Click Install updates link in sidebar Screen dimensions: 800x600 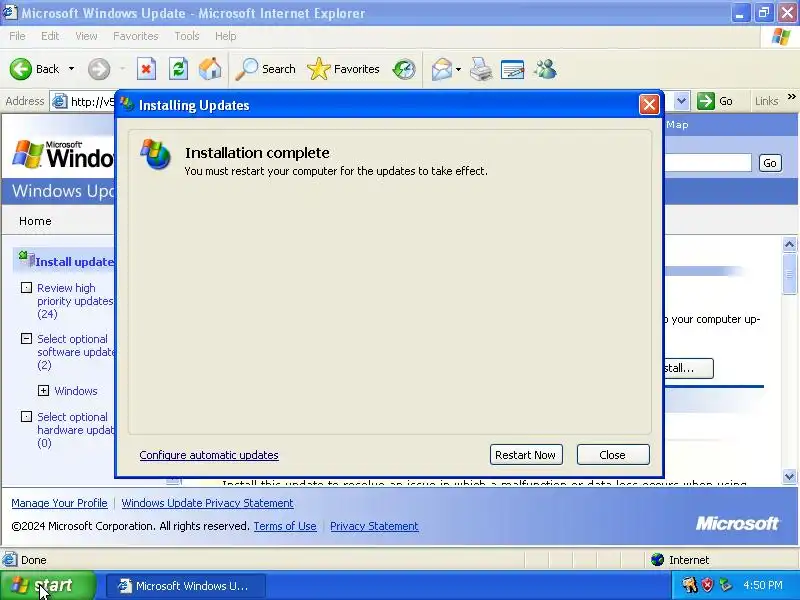click(74, 262)
